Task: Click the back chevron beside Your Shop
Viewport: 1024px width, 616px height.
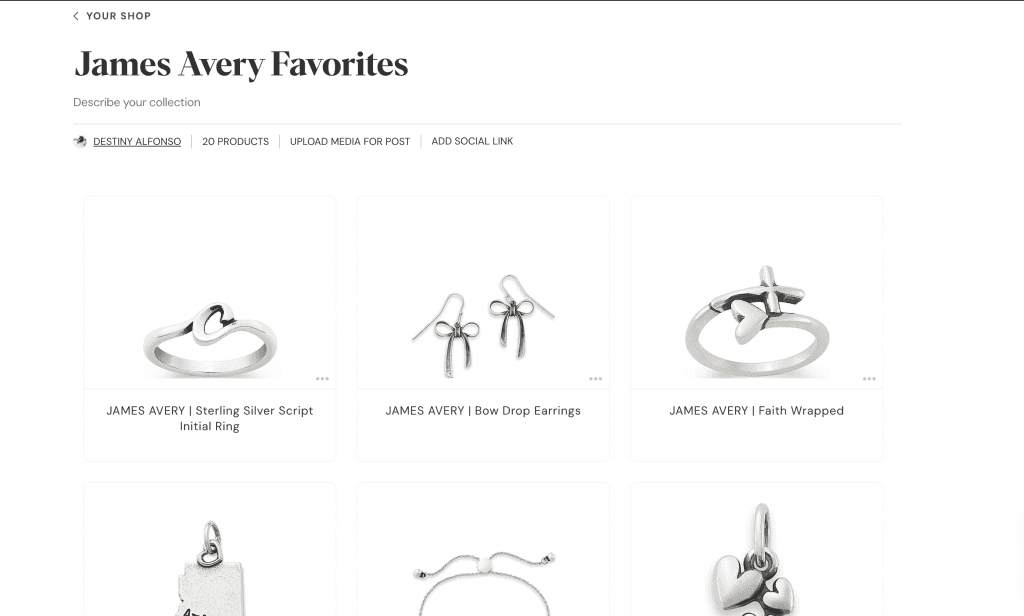Action: point(76,16)
